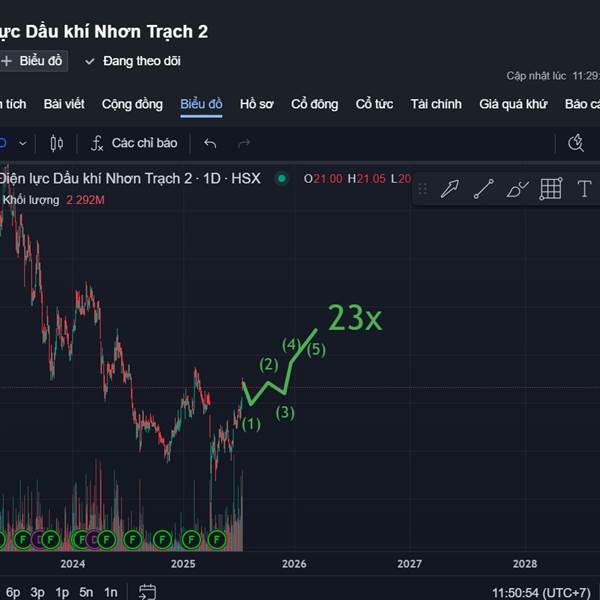
Task: Select the (3) wave label on chart
Action: (x=285, y=412)
